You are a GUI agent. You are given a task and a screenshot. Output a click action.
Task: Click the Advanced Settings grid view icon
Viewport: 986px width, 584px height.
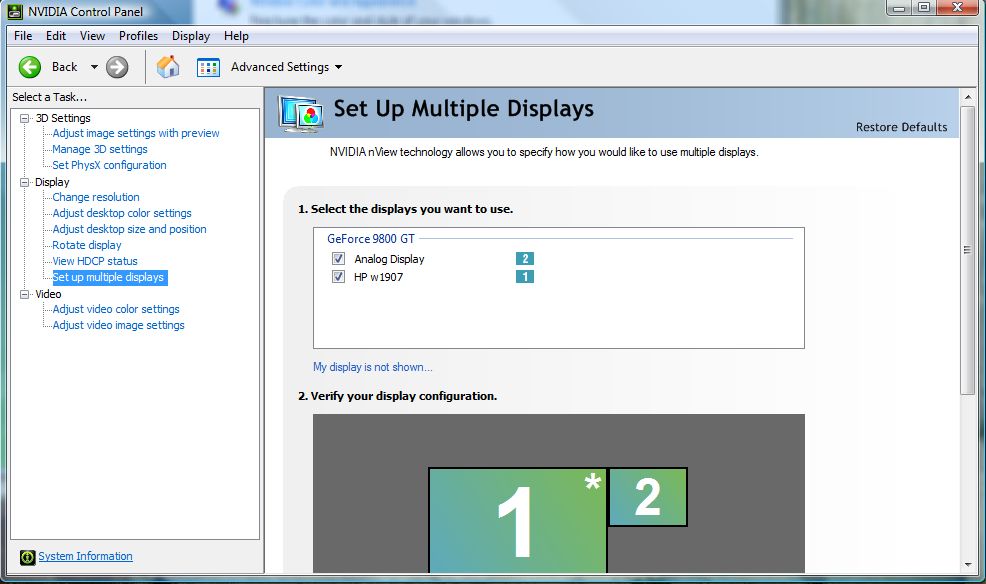208,67
